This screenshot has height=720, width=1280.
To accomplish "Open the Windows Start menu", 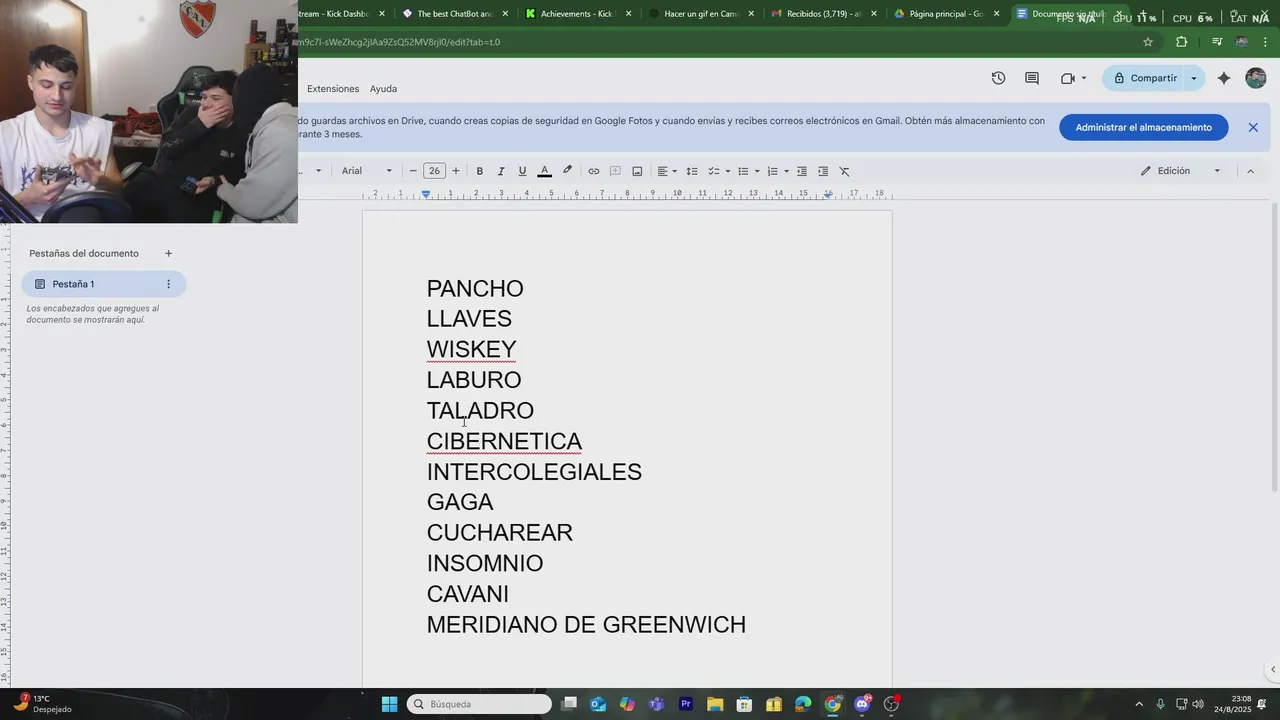I will [389, 704].
